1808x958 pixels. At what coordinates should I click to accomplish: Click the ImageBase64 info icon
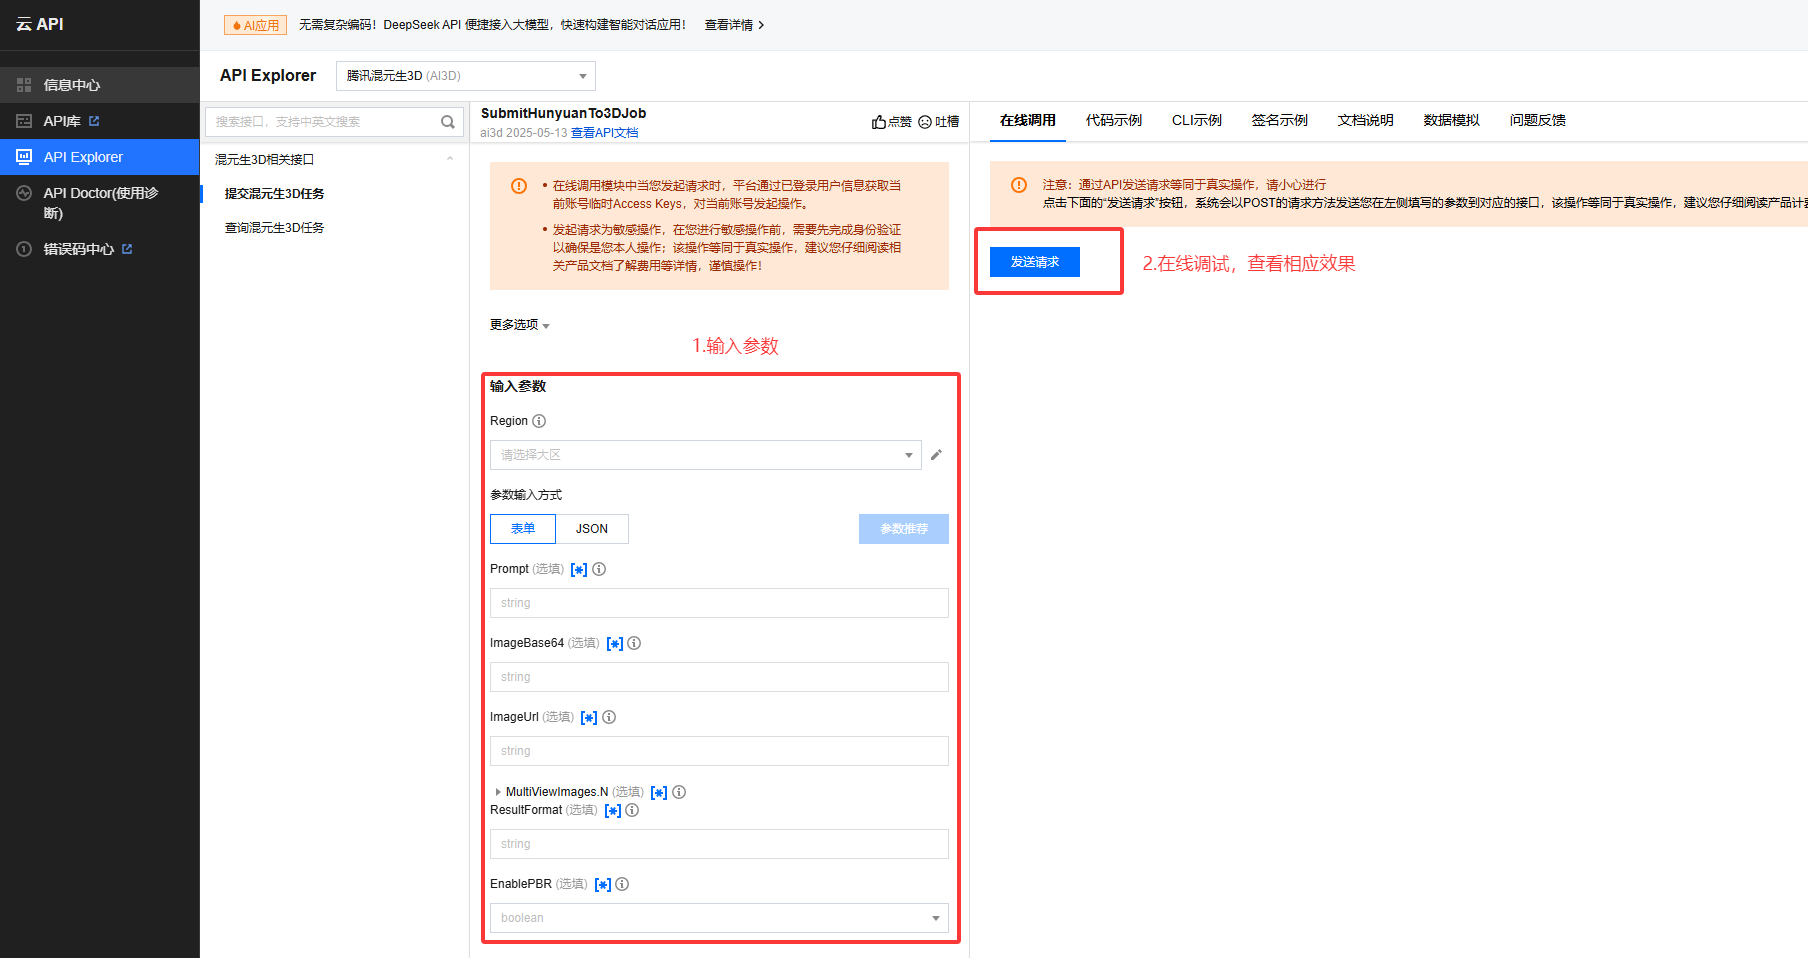tap(634, 643)
